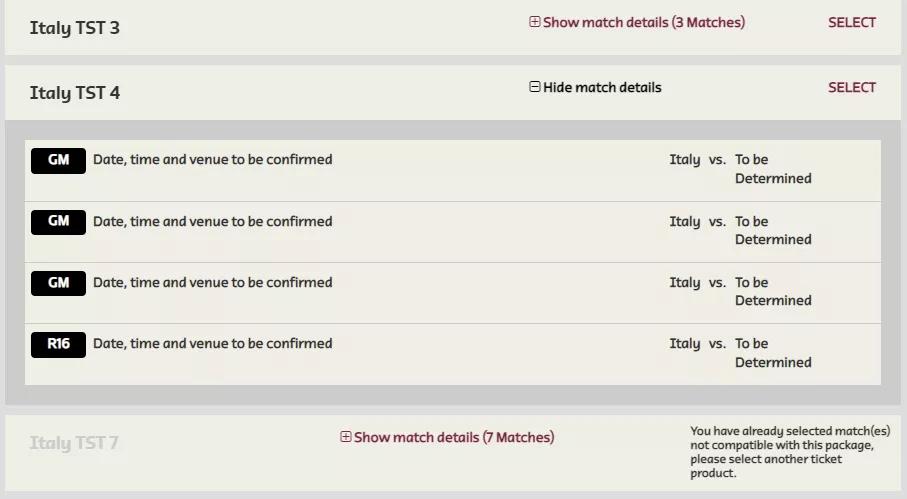907x499 pixels.
Task: Click the second GM match badge
Action: (58, 222)
